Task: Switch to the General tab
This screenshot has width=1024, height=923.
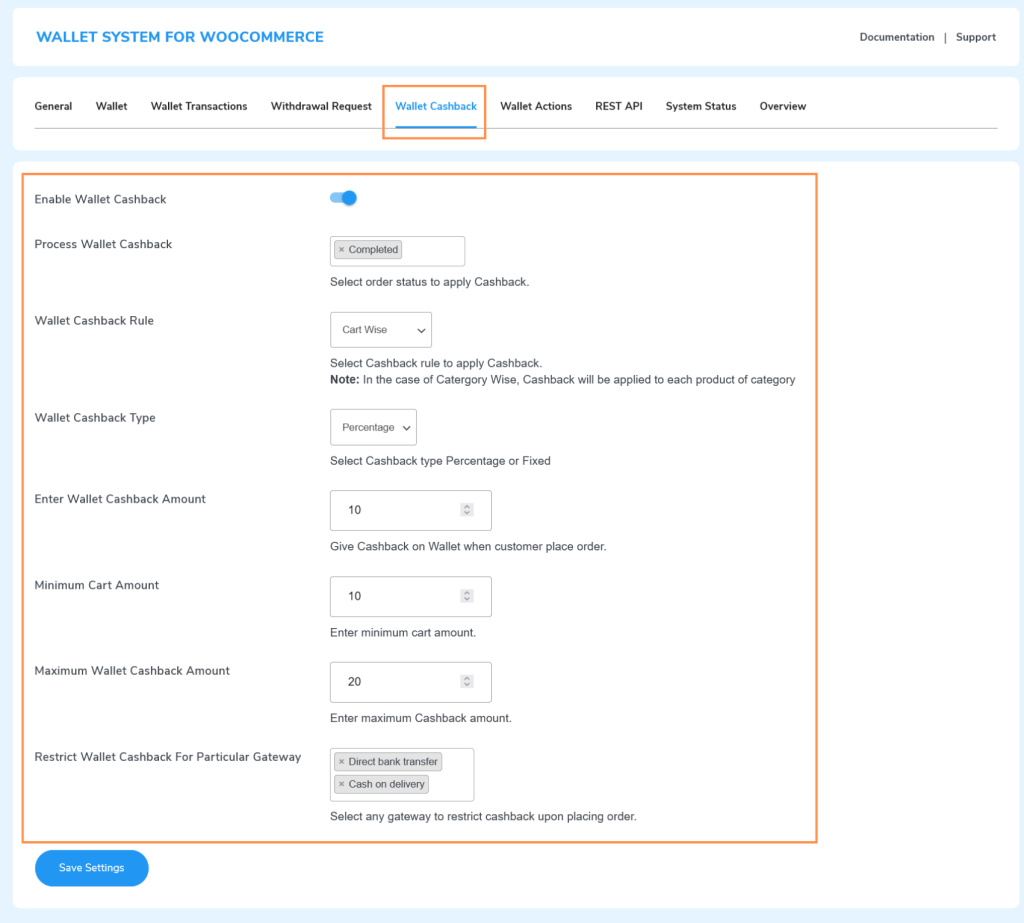Action: point(53,106)
